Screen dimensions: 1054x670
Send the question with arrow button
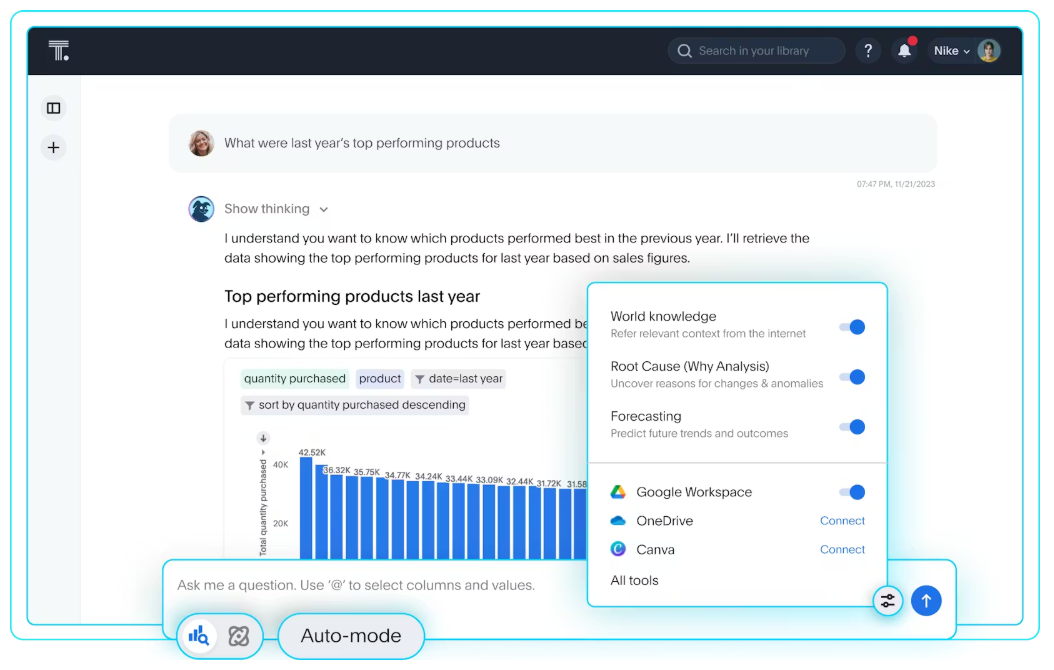tap(926, 601)
